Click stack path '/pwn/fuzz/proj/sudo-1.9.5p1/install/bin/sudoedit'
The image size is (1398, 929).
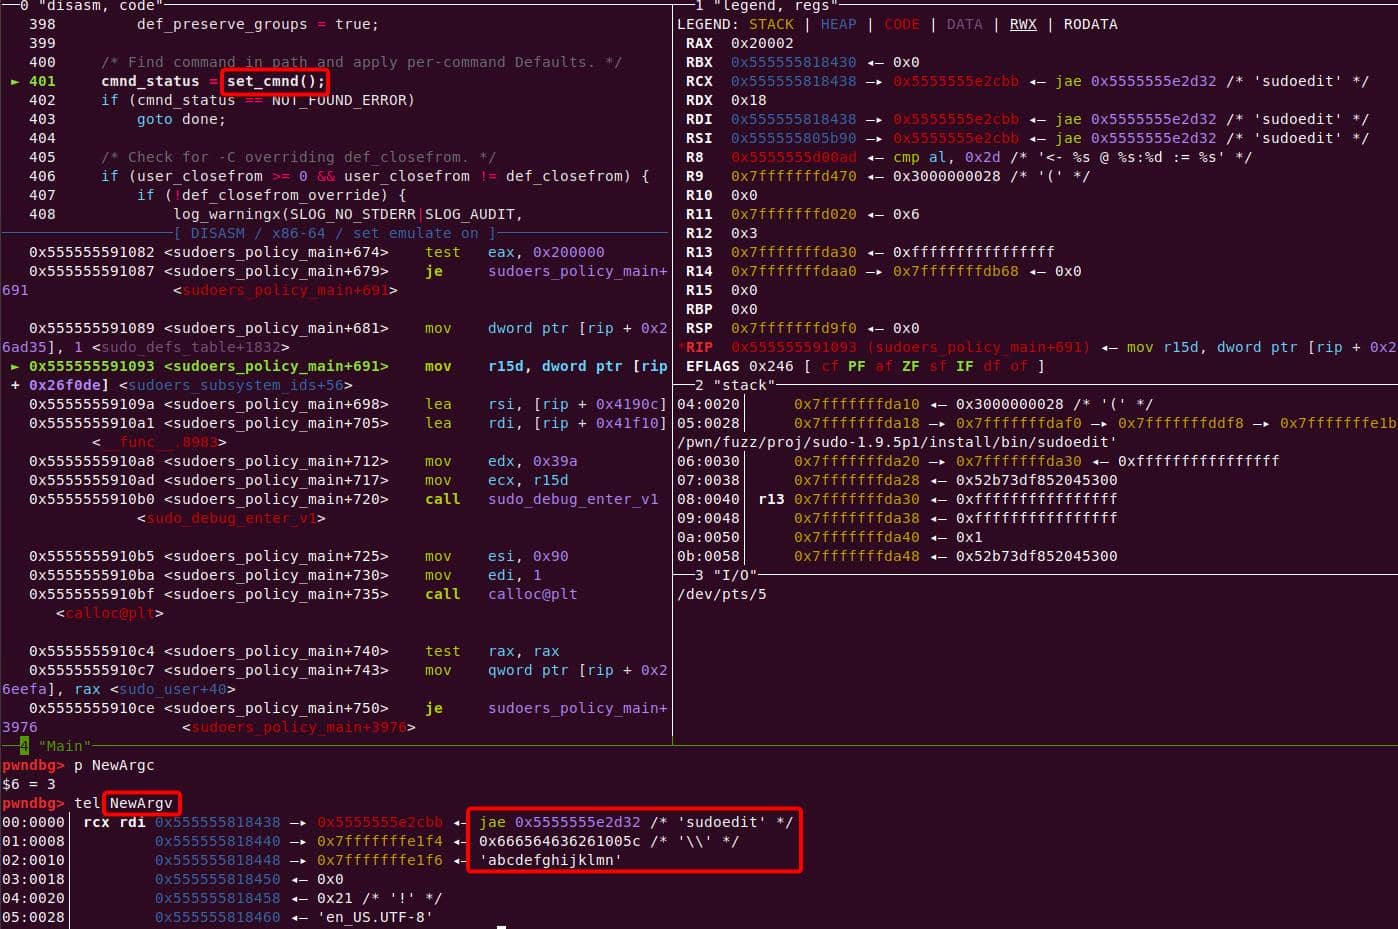click(x=897, y=442)
